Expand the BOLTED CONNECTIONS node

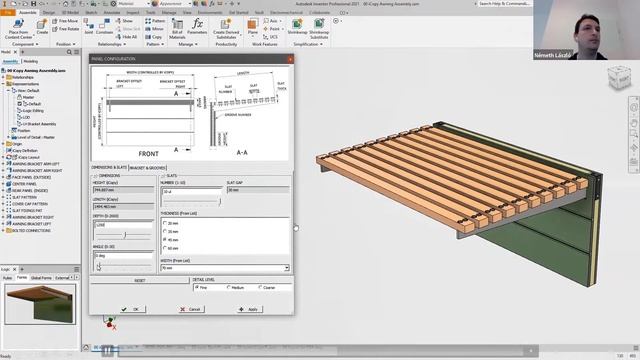pyautogui.click(x=3, y=231)
